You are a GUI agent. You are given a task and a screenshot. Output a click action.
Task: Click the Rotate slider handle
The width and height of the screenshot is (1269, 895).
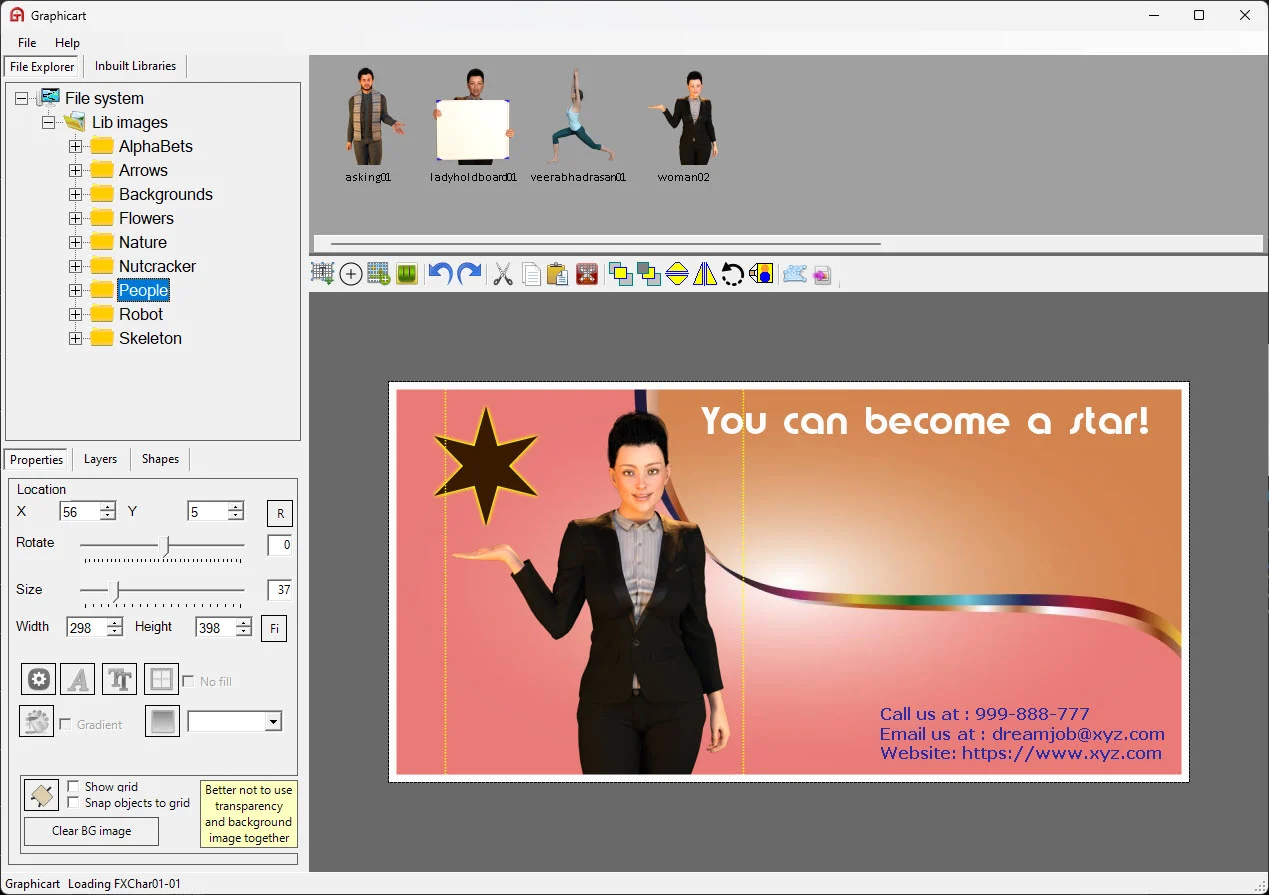(x=166, y=546)
